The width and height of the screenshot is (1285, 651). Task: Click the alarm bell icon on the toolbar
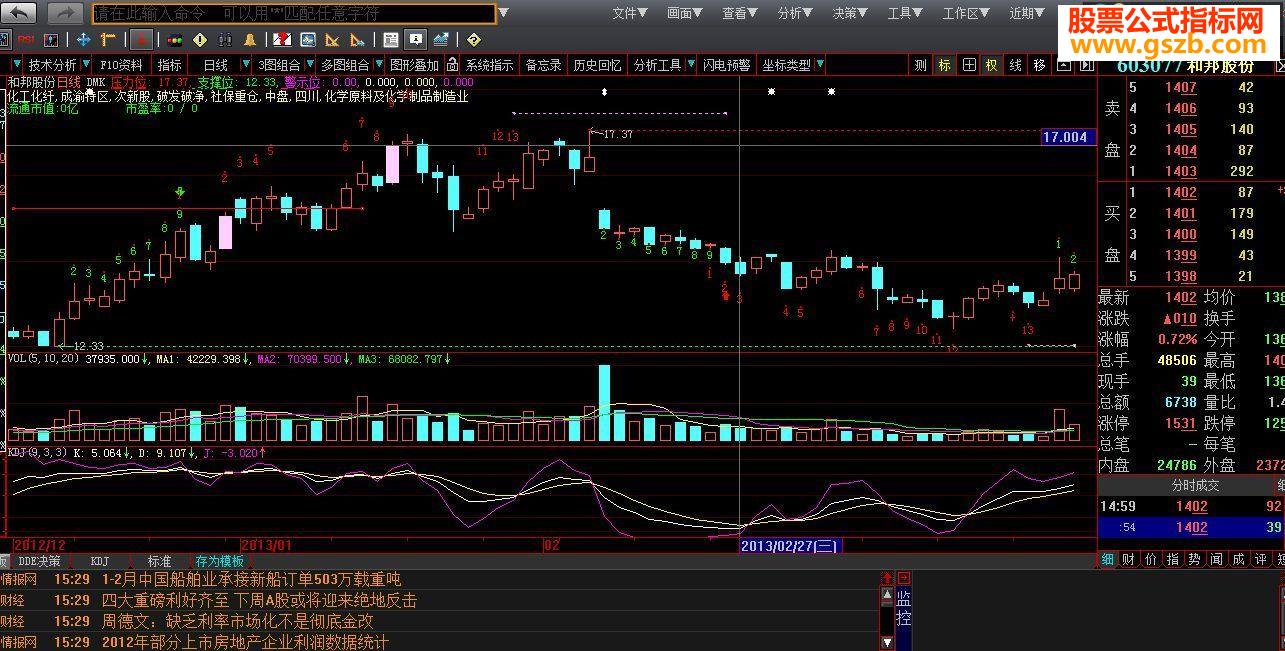250,41
